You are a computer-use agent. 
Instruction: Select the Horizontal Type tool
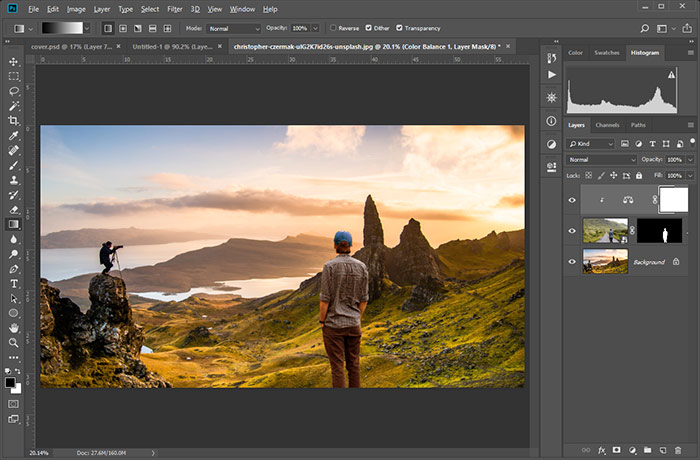pos(14,284)
